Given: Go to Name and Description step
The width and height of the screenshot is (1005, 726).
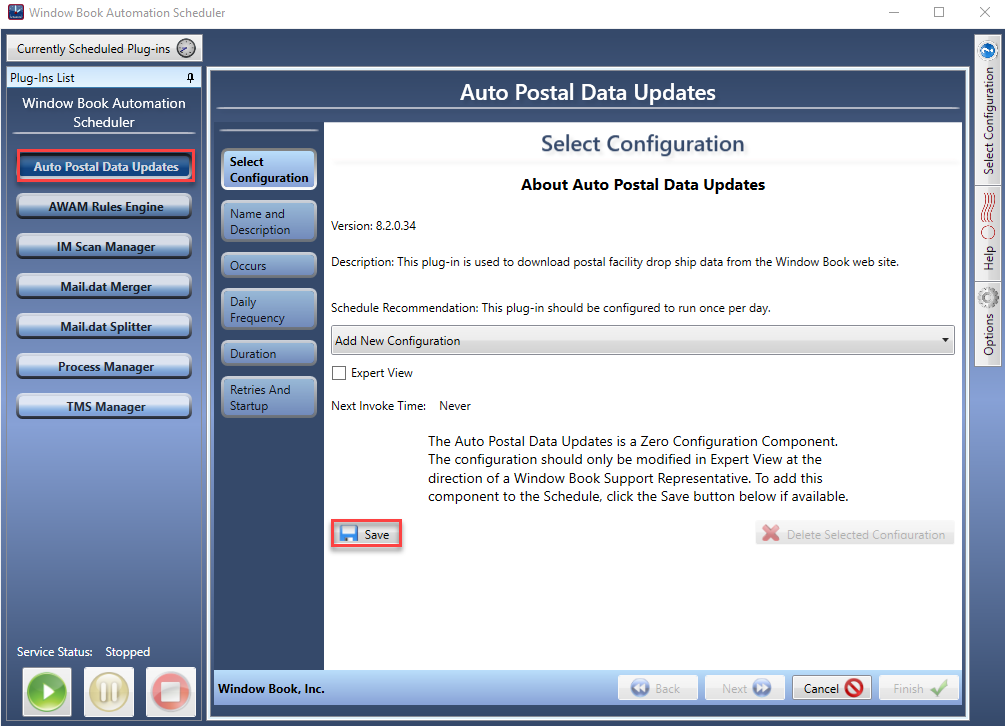Looking at the screenshot, I should (x=269, y=222).
